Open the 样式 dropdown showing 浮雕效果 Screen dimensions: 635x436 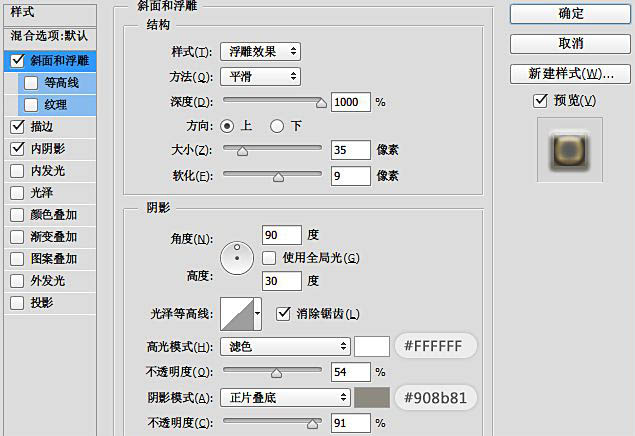click(260, 52)
